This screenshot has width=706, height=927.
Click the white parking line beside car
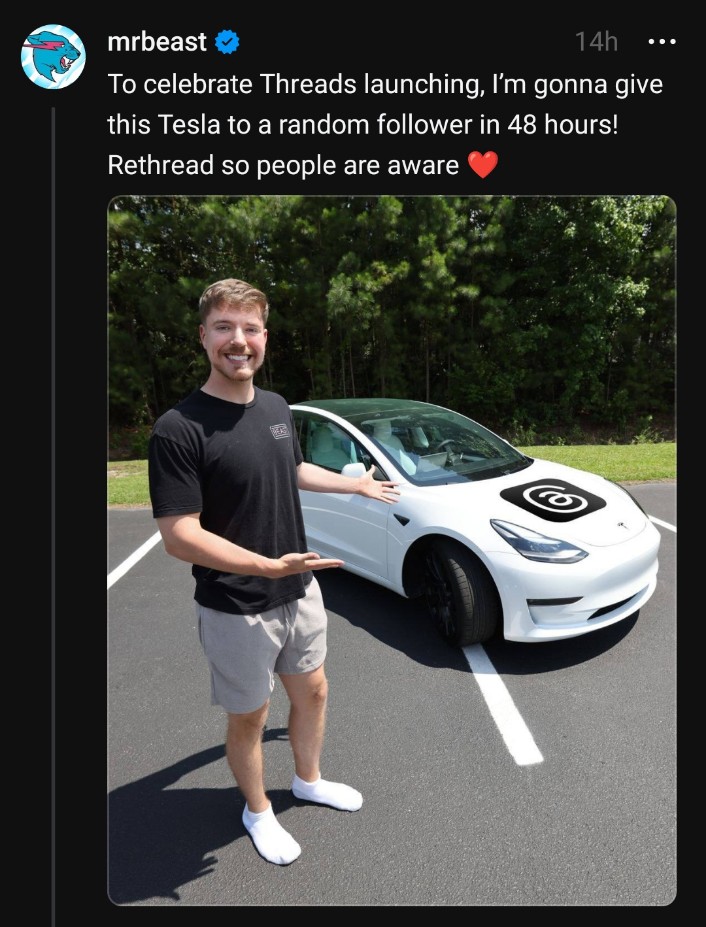pyautogui.click(x=503, y=704)
